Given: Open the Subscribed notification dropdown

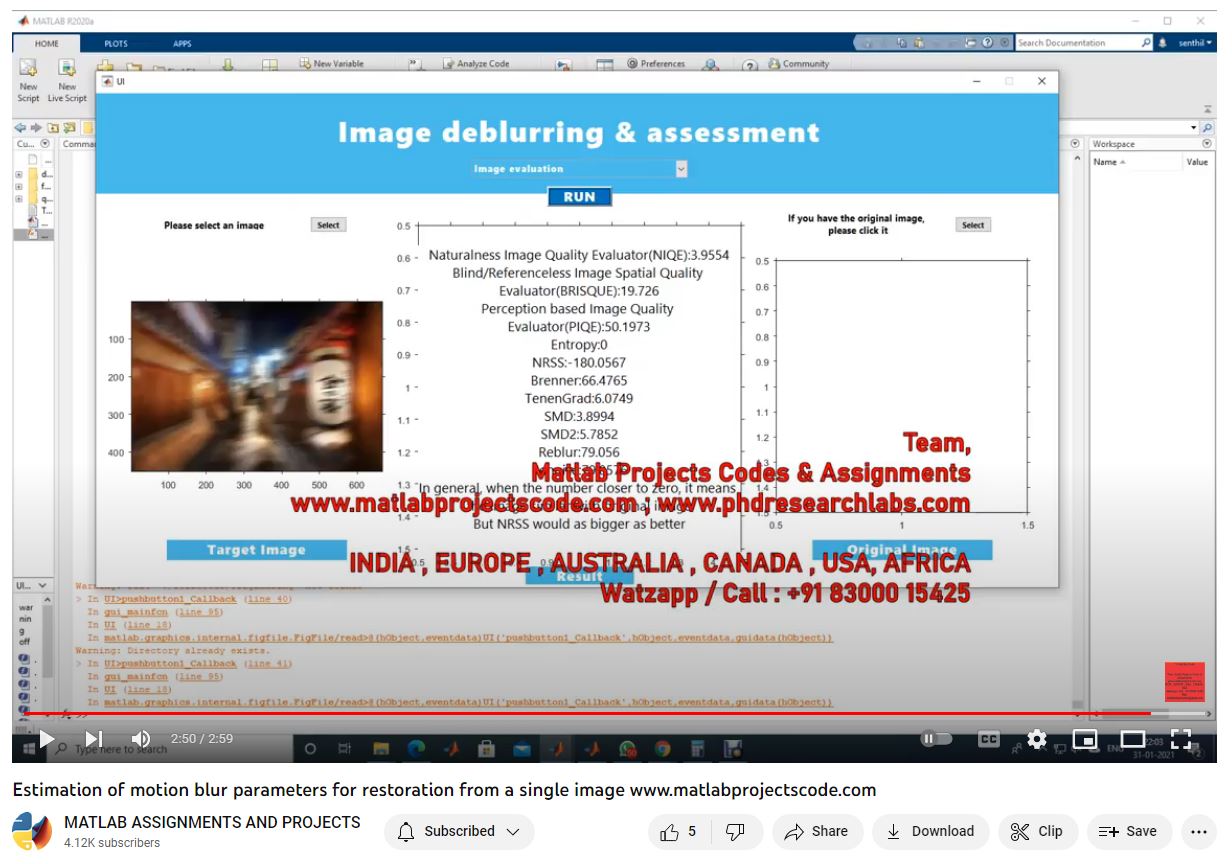Looking at the screenshot, I should tap(459, 831).
